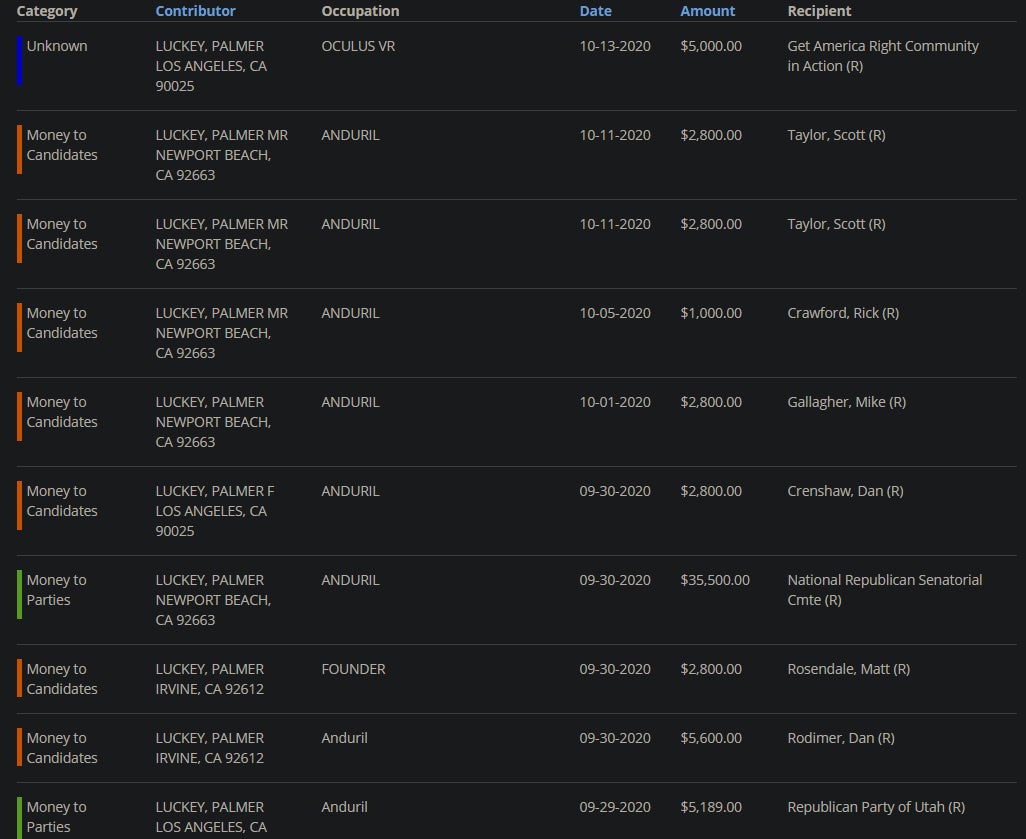
Task: Click the FOUNDER occupation cell
Action: [x=353, y=669]
